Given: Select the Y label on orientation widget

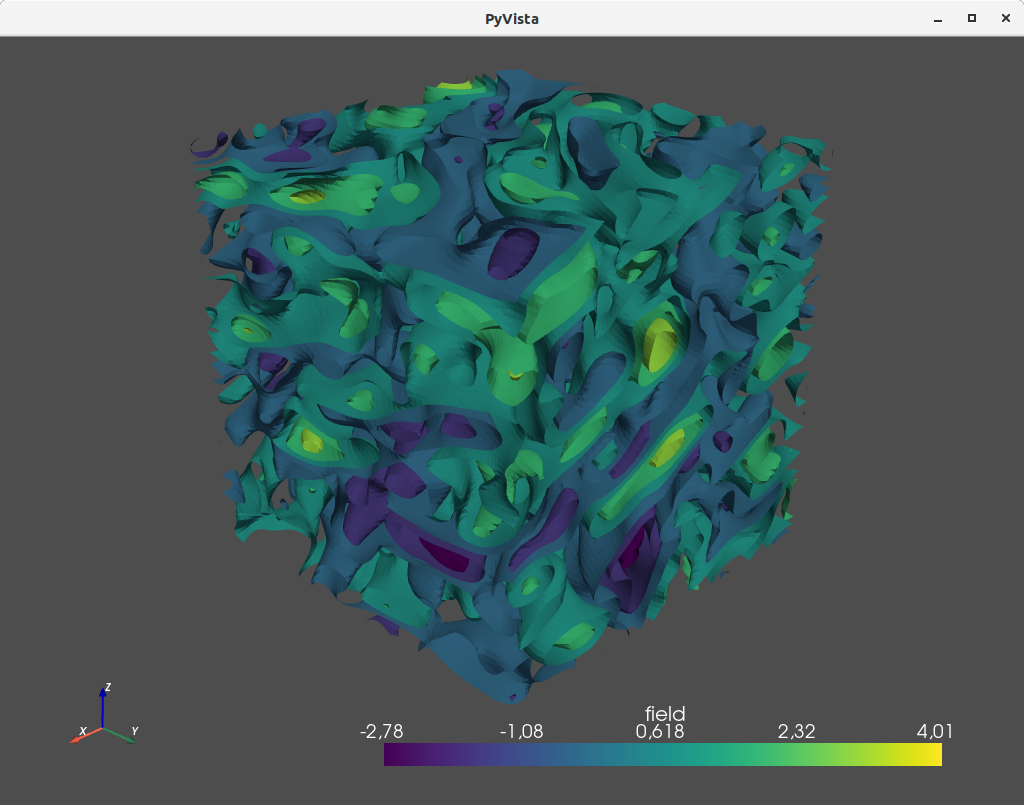Looking at the screenshot, I should tap(134, 731).
